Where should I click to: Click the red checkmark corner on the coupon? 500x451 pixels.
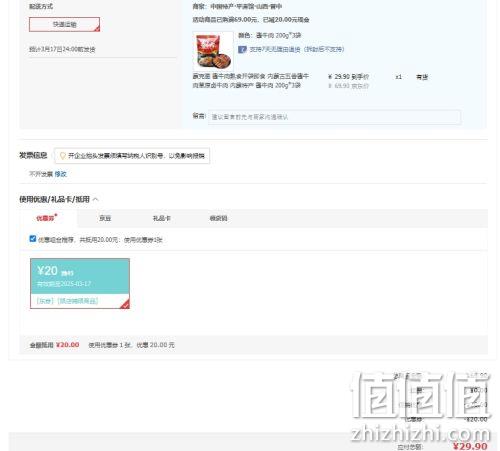(x=125, y=304)
